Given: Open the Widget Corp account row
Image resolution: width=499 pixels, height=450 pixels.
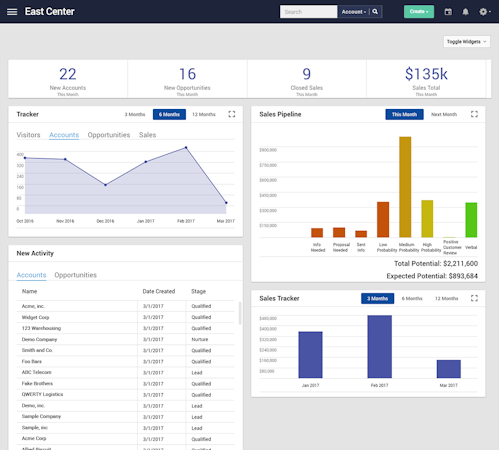Looking at the screenshot, I should 125,317.
